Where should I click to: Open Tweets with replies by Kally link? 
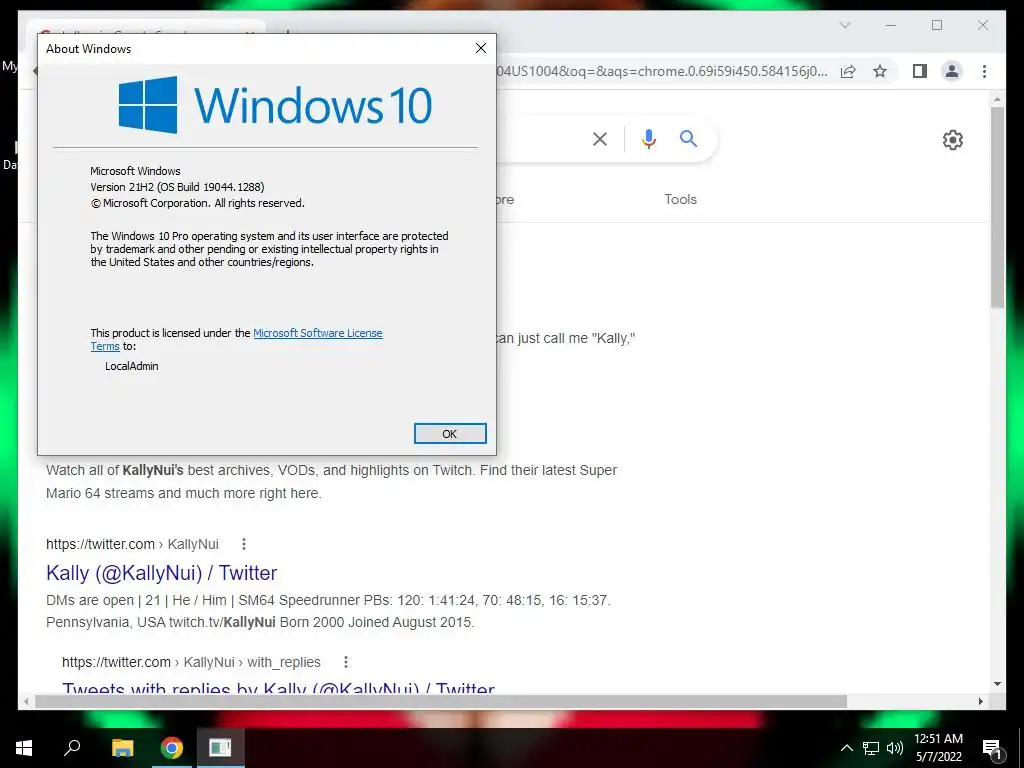pyautogui.click(x=278, y=688)
